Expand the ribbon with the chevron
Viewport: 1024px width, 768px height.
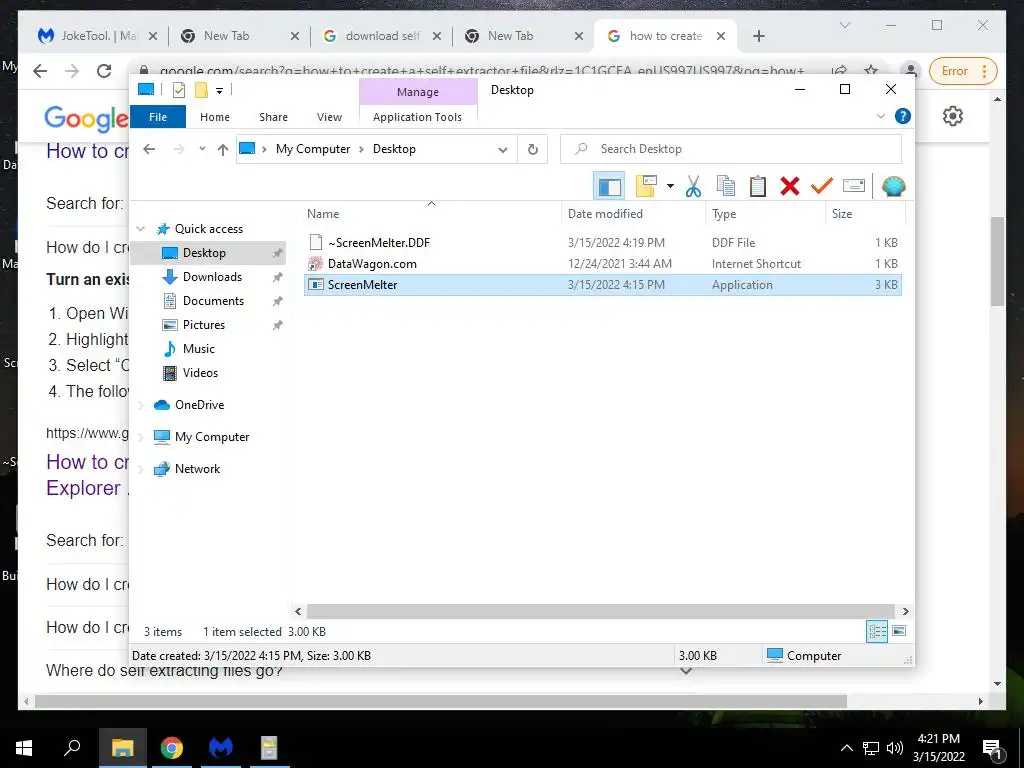880,116
